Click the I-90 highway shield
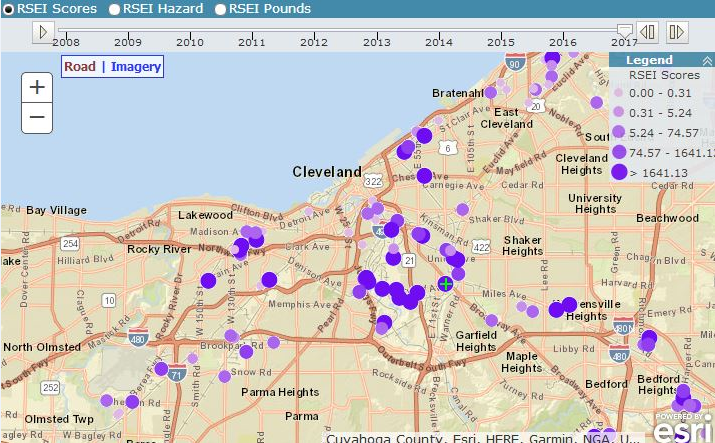Screen dimensions: 715x443 click(515, 62)
